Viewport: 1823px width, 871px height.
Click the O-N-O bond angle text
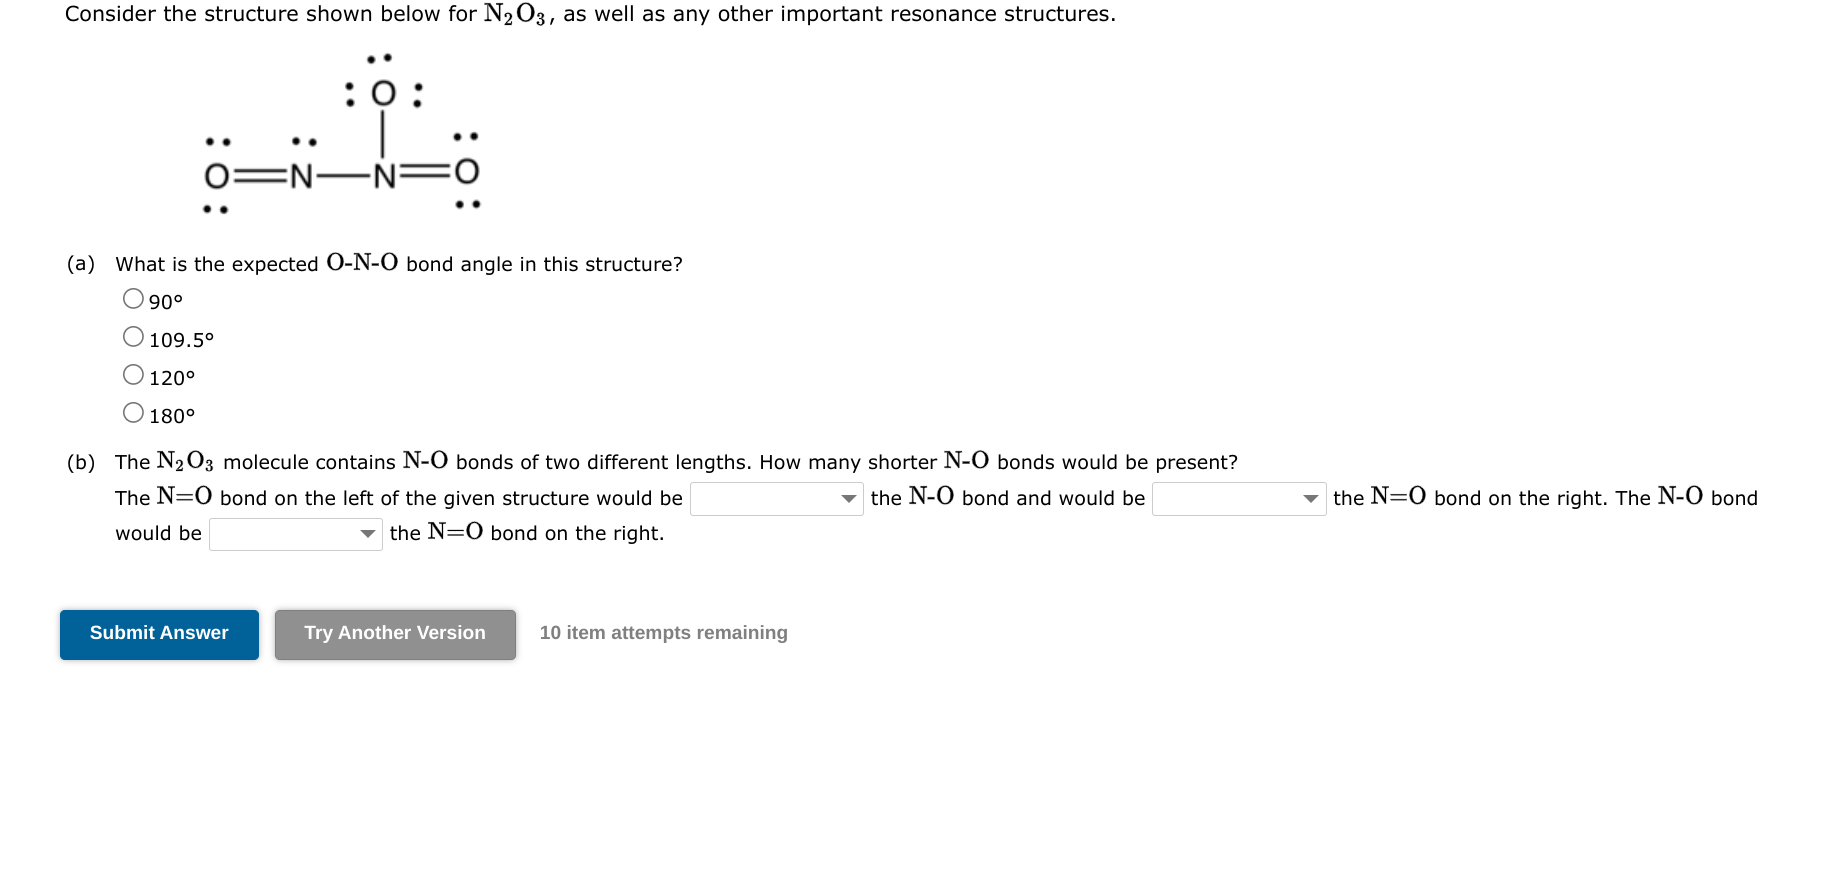click(x=362, y=263)
